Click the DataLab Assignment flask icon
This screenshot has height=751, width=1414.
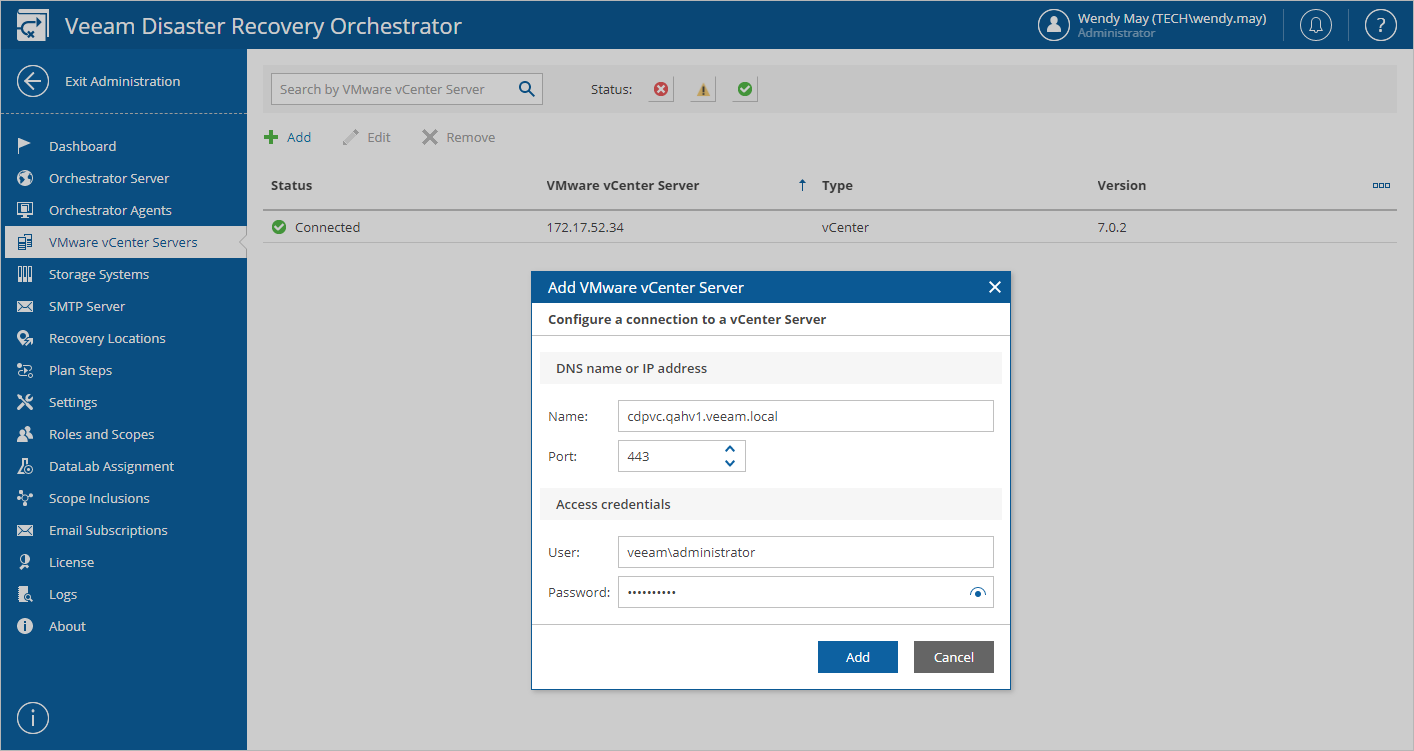click(26, 466)
